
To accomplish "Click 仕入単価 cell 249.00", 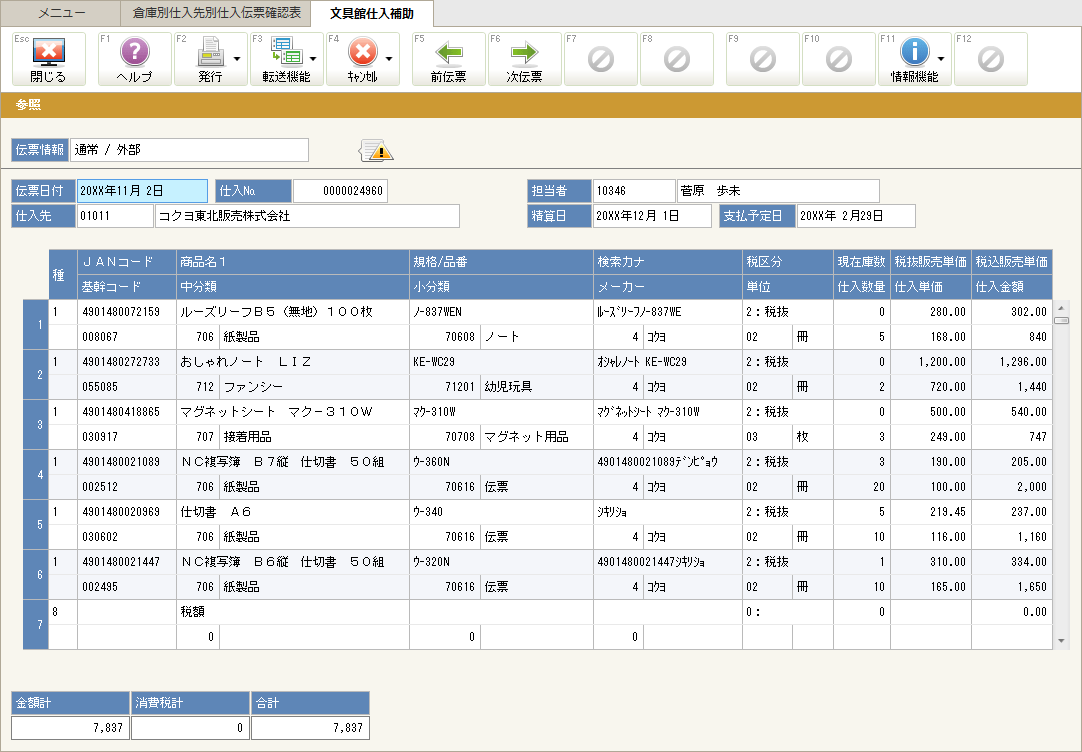I will point(931,437).
